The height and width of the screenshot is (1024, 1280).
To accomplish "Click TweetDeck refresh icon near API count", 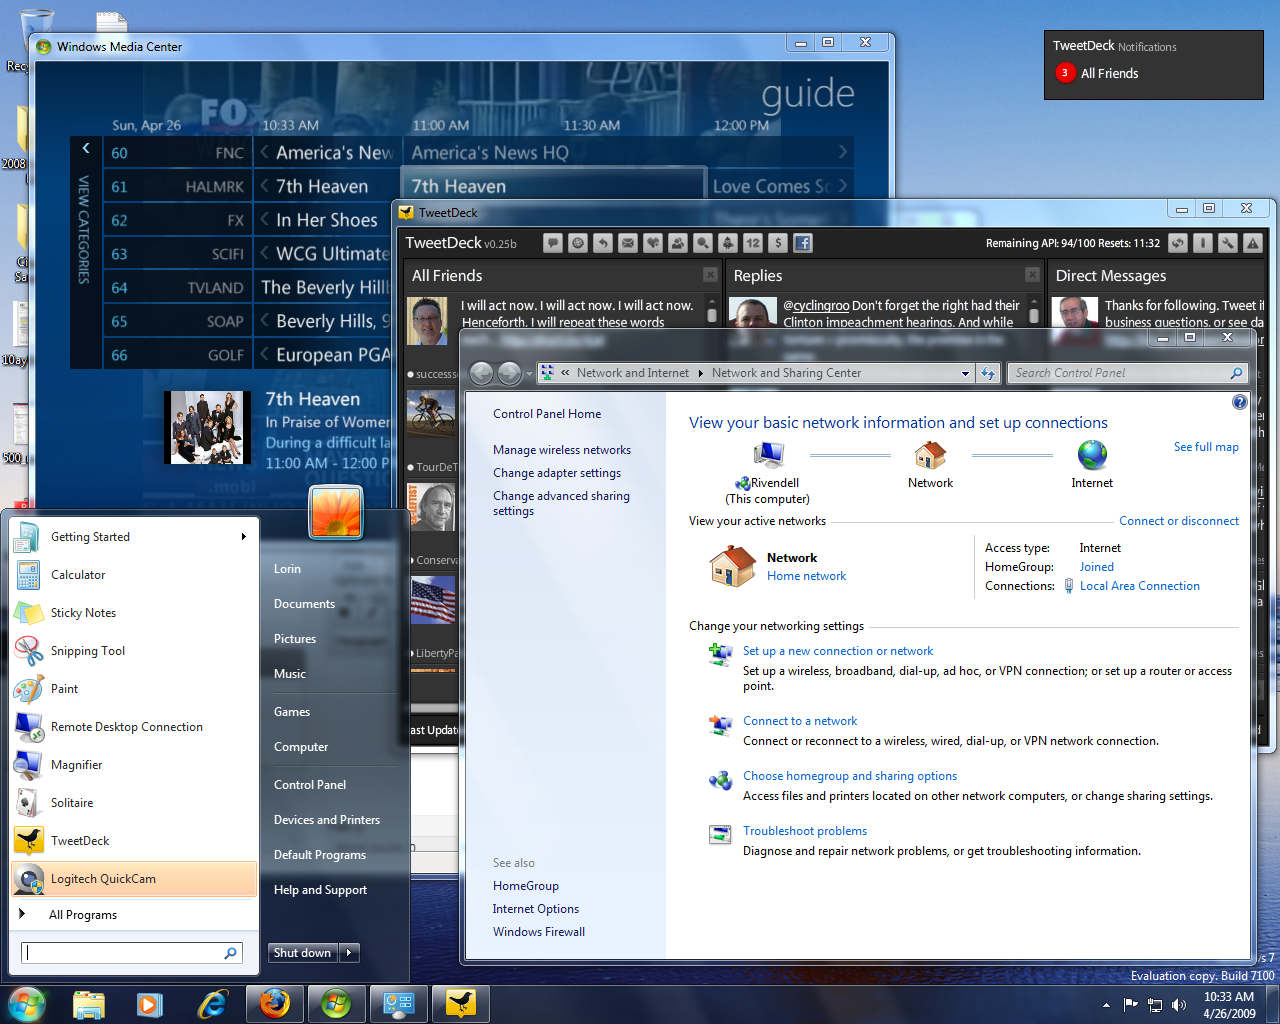I will click(x=1178, y=243).
